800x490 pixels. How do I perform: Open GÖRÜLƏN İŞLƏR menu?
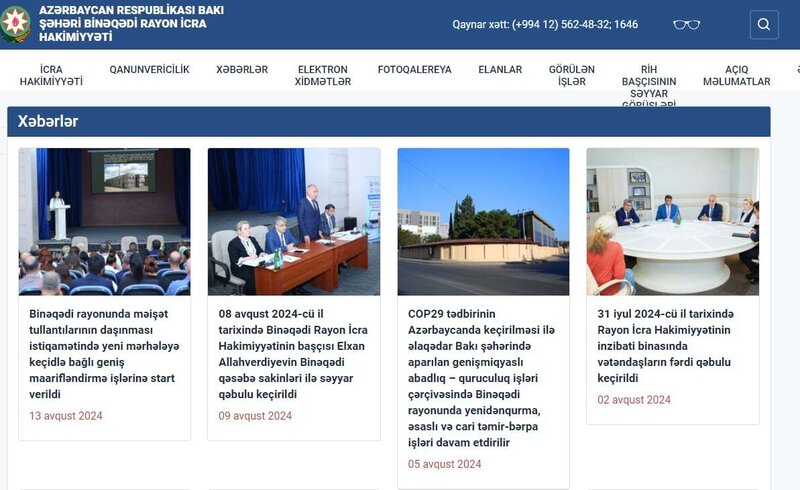(x=571, y=75)
